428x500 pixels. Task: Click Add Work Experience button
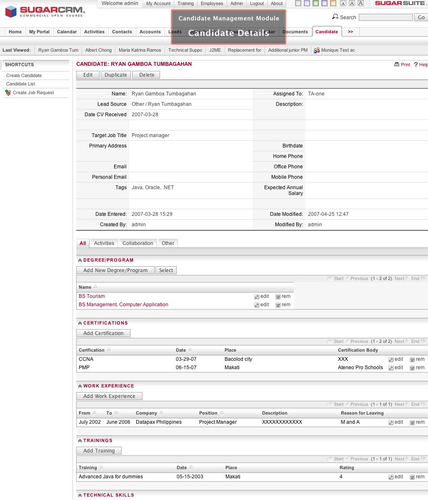click(109, 396)
